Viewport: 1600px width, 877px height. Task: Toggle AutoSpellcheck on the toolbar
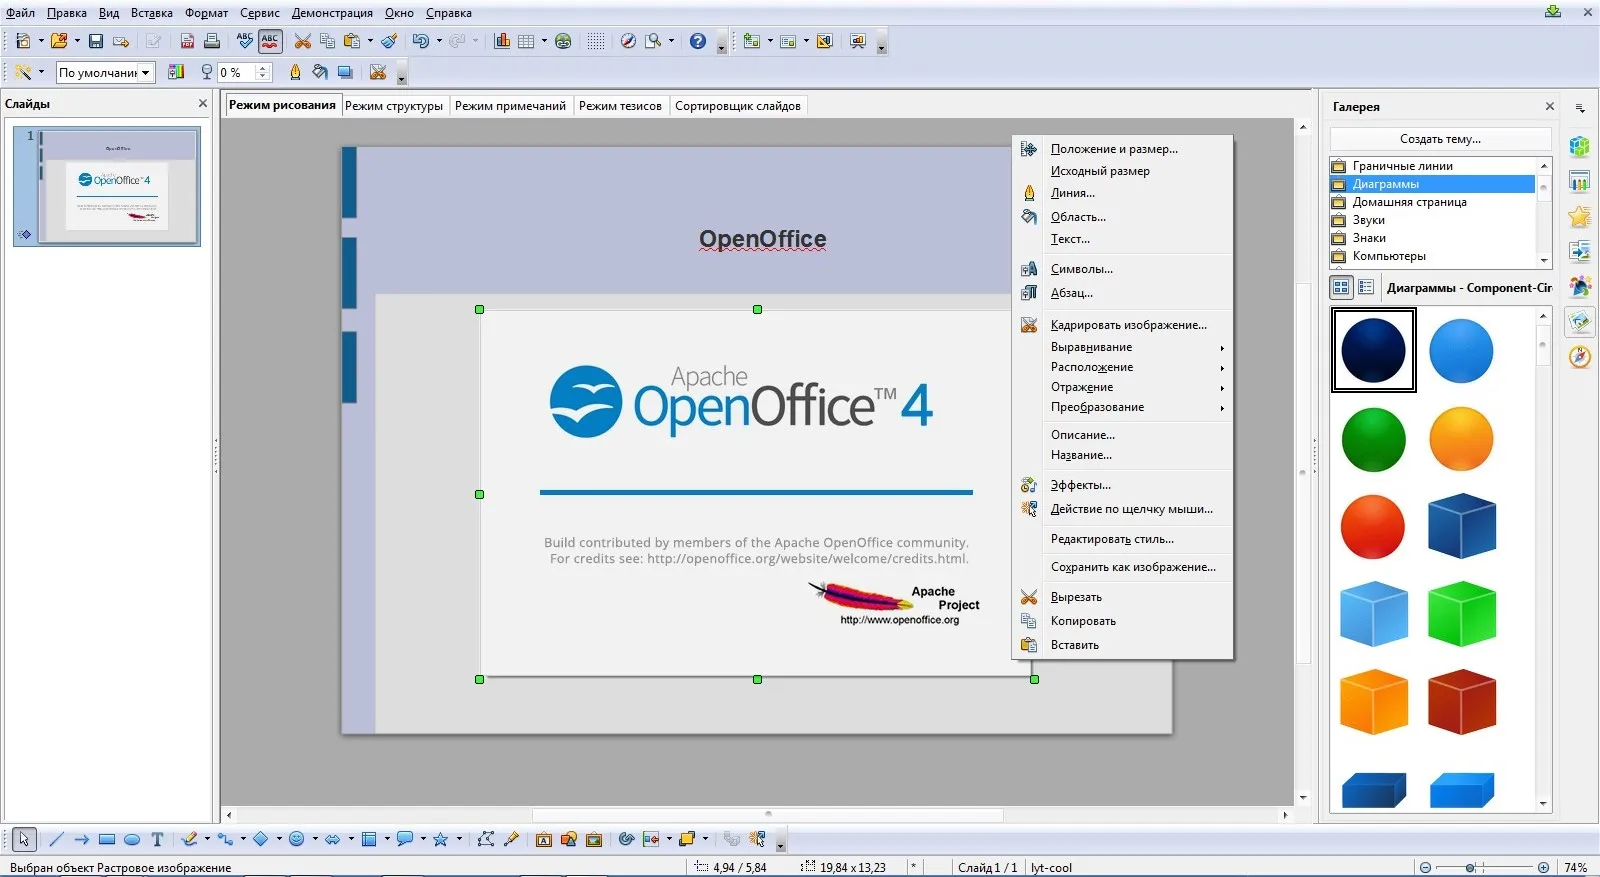click(x=270, y=41)
